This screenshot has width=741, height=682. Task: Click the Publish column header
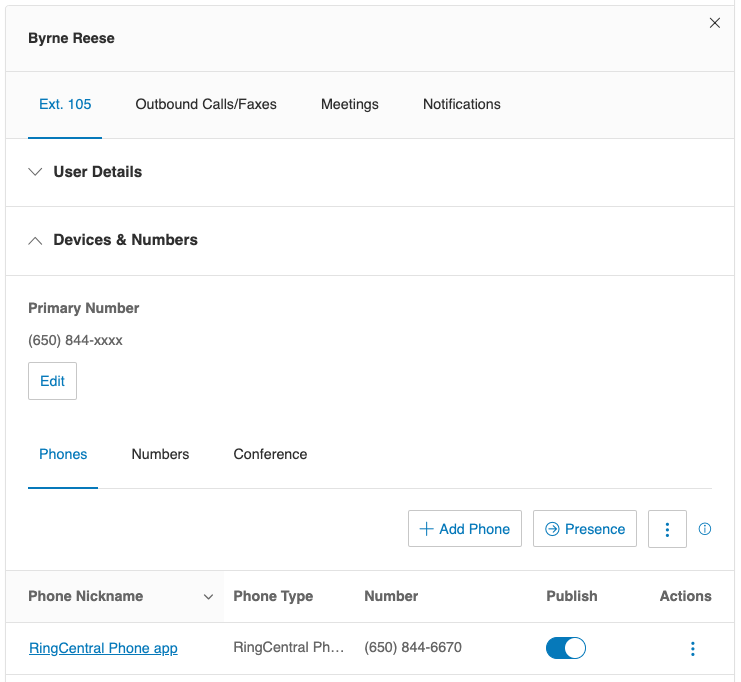pos(572,596)
